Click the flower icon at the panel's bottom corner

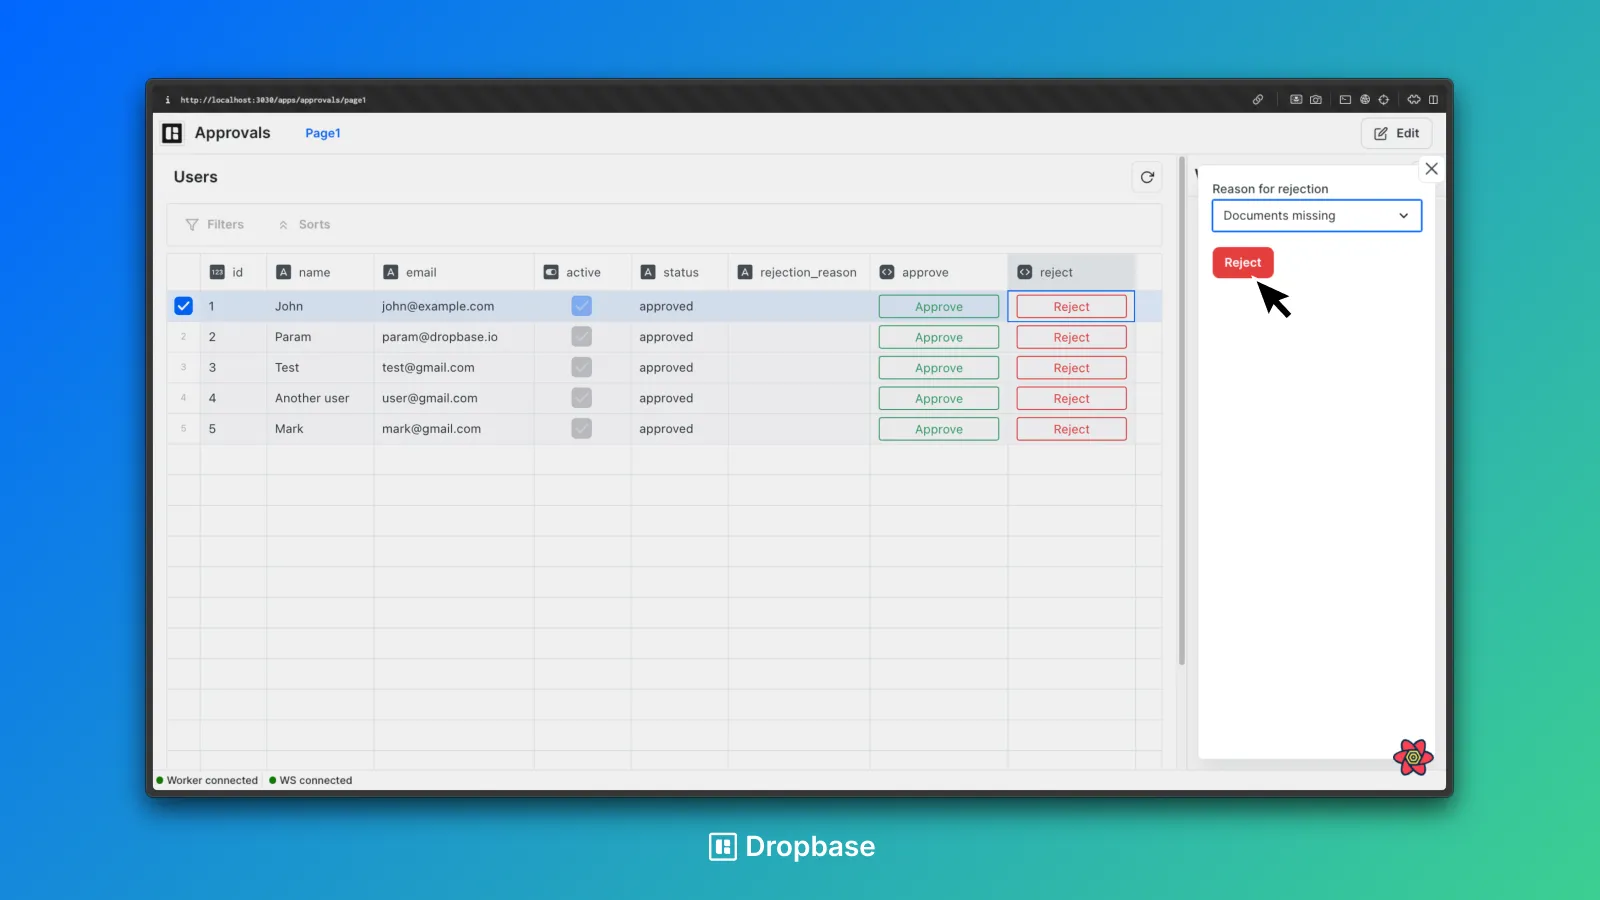point(1412,757)
